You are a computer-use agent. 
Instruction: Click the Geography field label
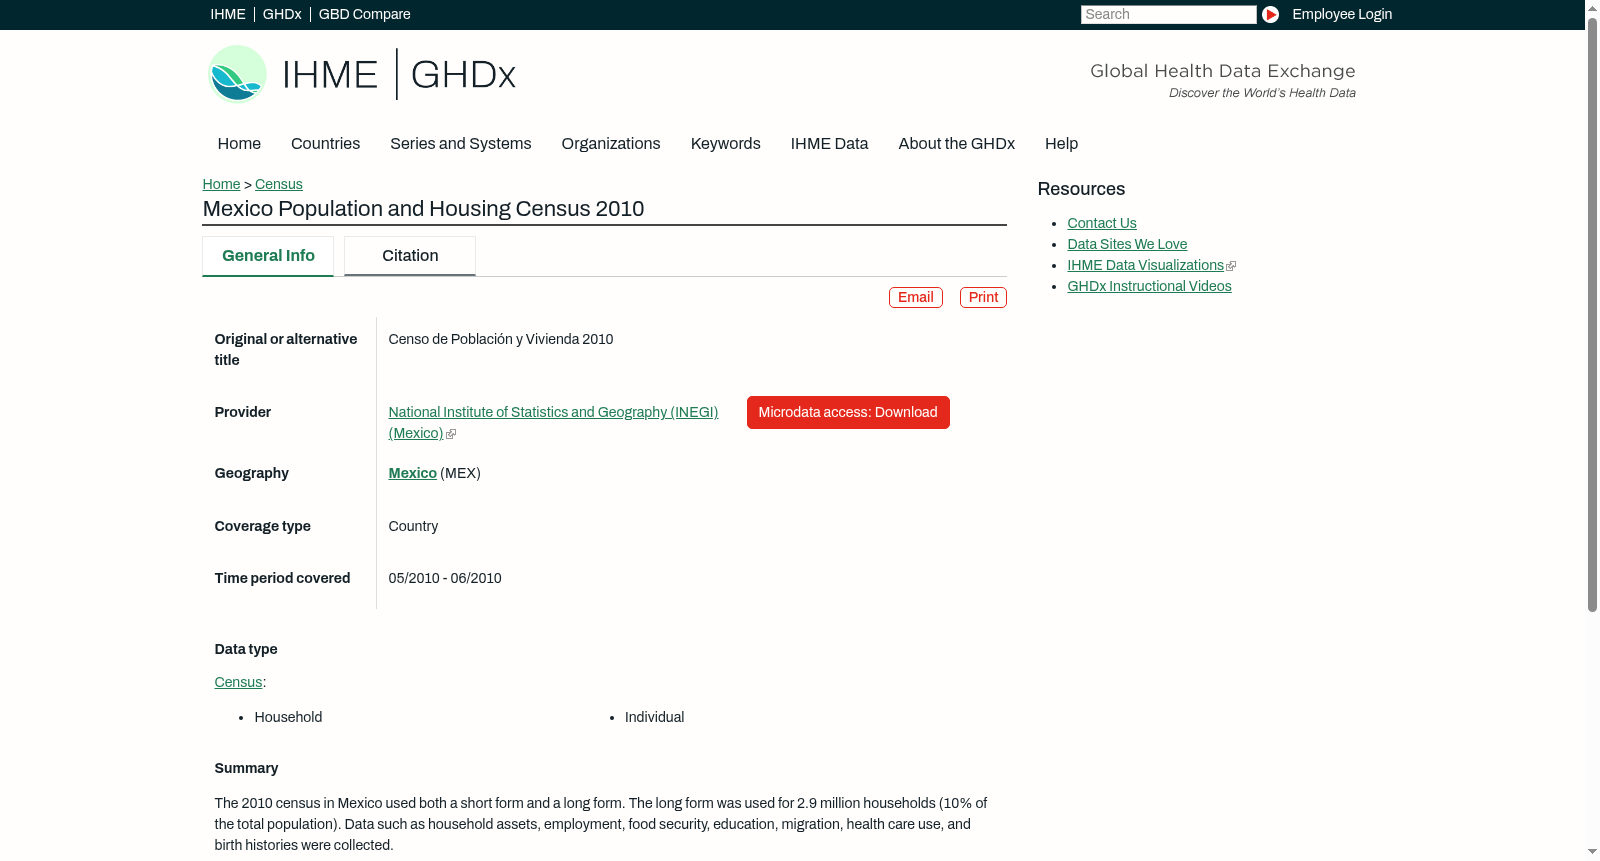click(252, 473)
